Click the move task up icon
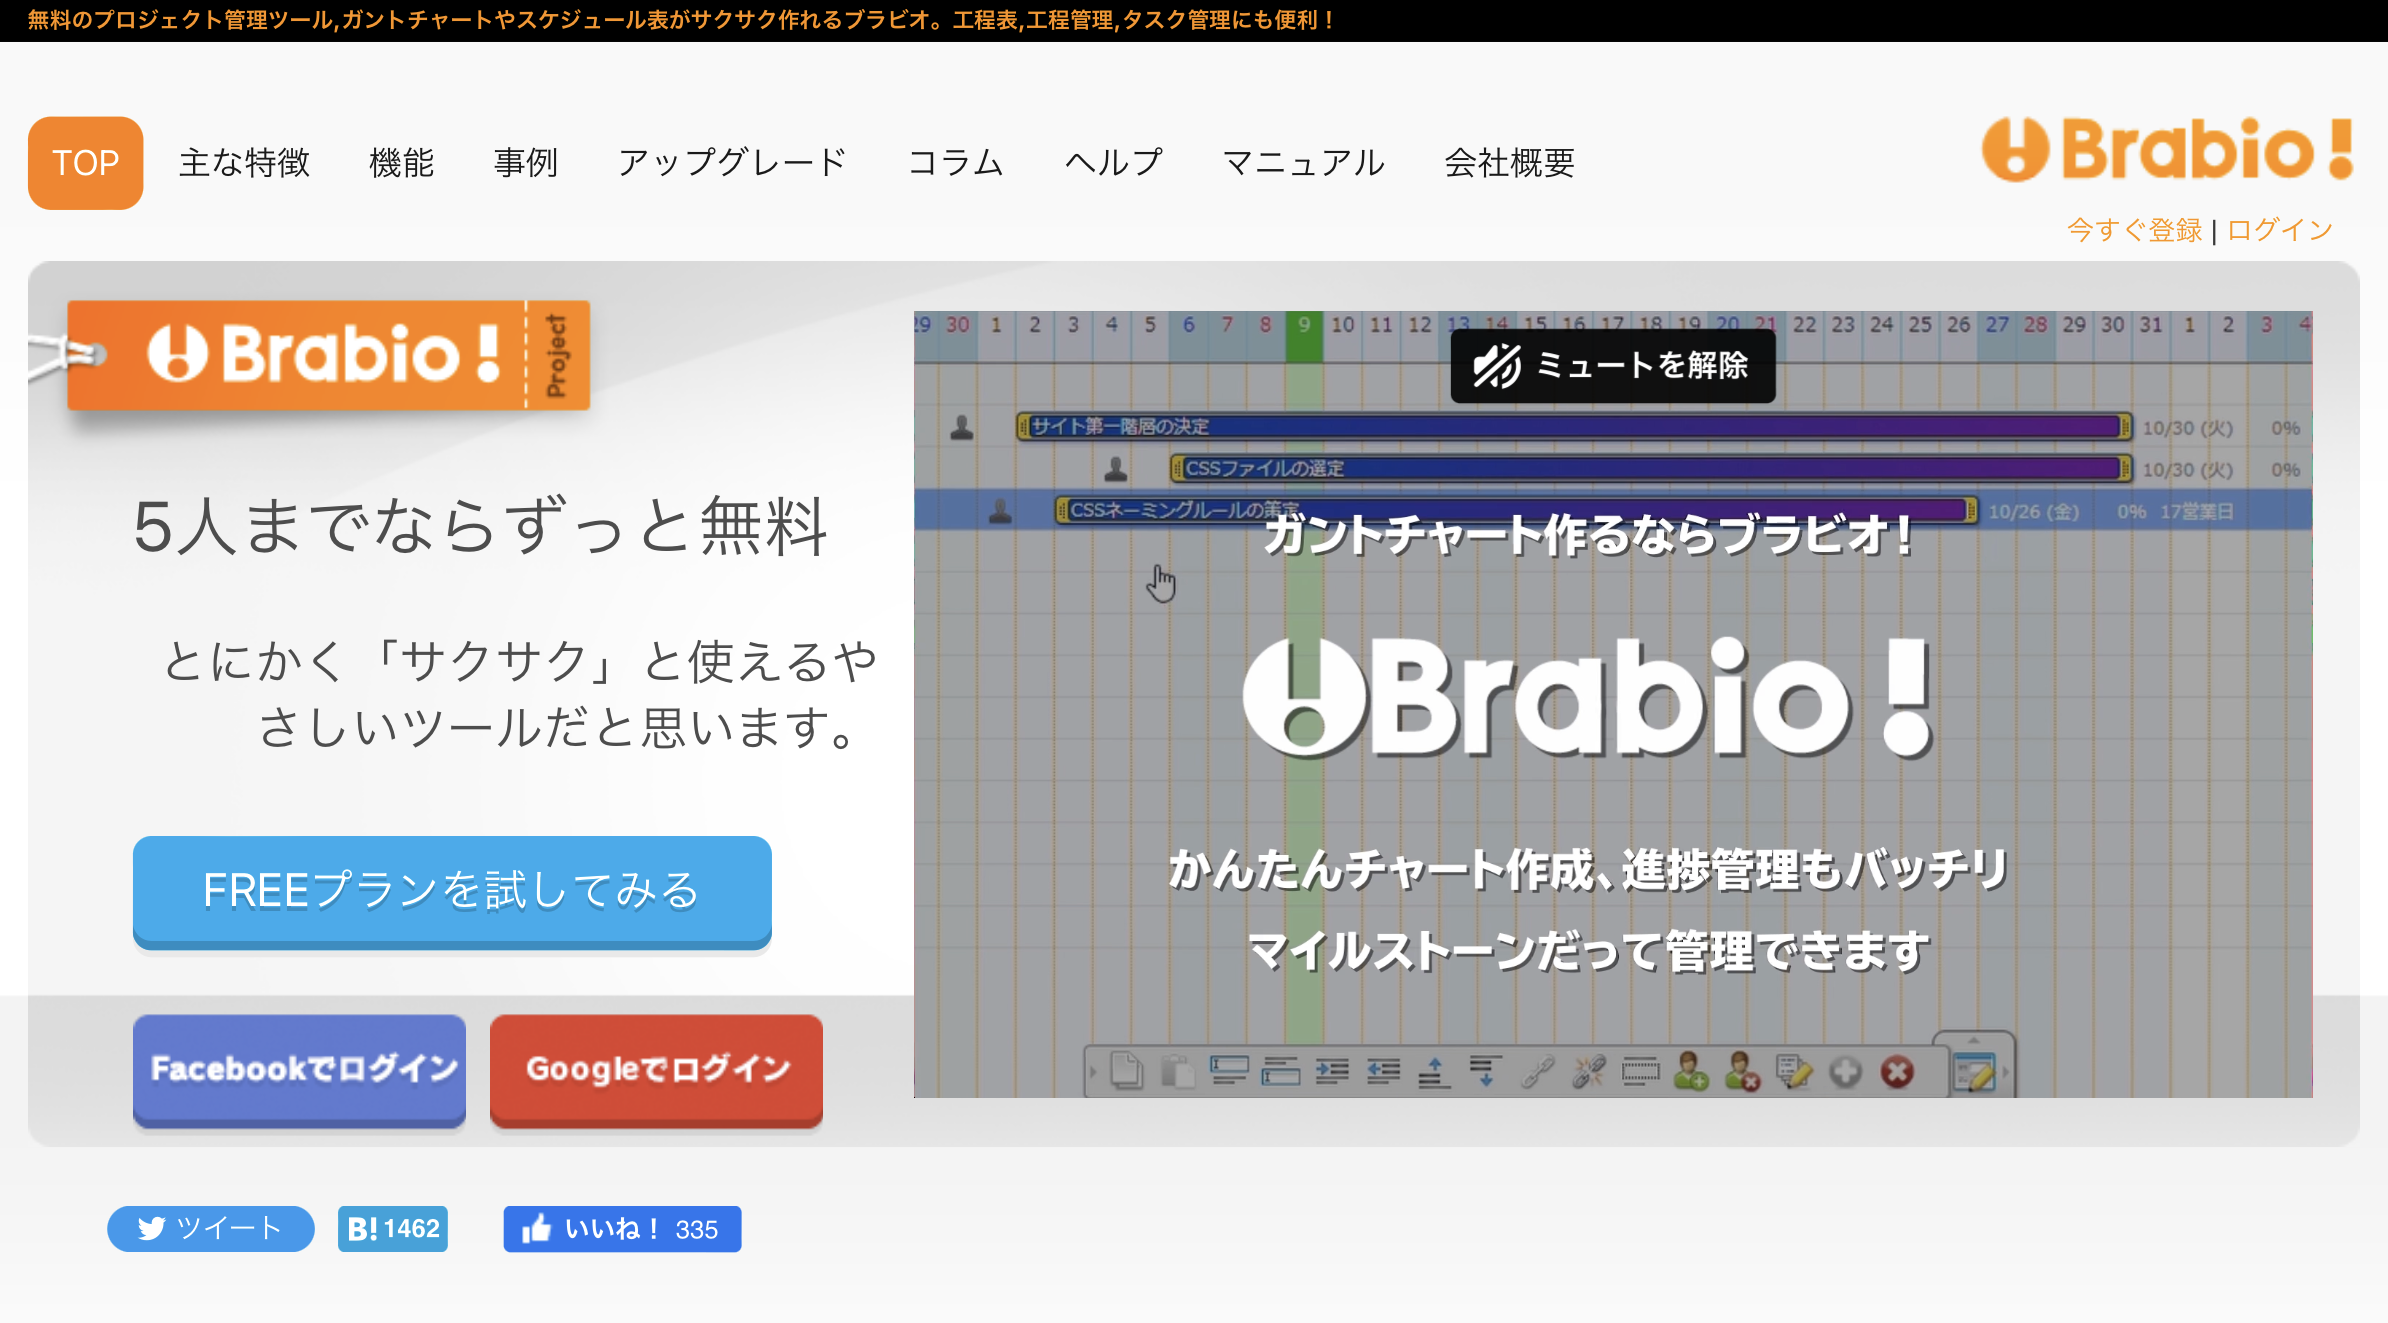The image size is (2388, 1323). [1434, 1071]
